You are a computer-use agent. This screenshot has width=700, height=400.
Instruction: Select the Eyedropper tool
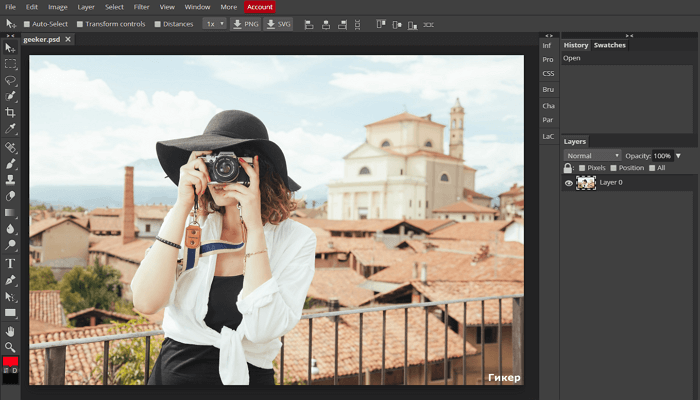11,129
